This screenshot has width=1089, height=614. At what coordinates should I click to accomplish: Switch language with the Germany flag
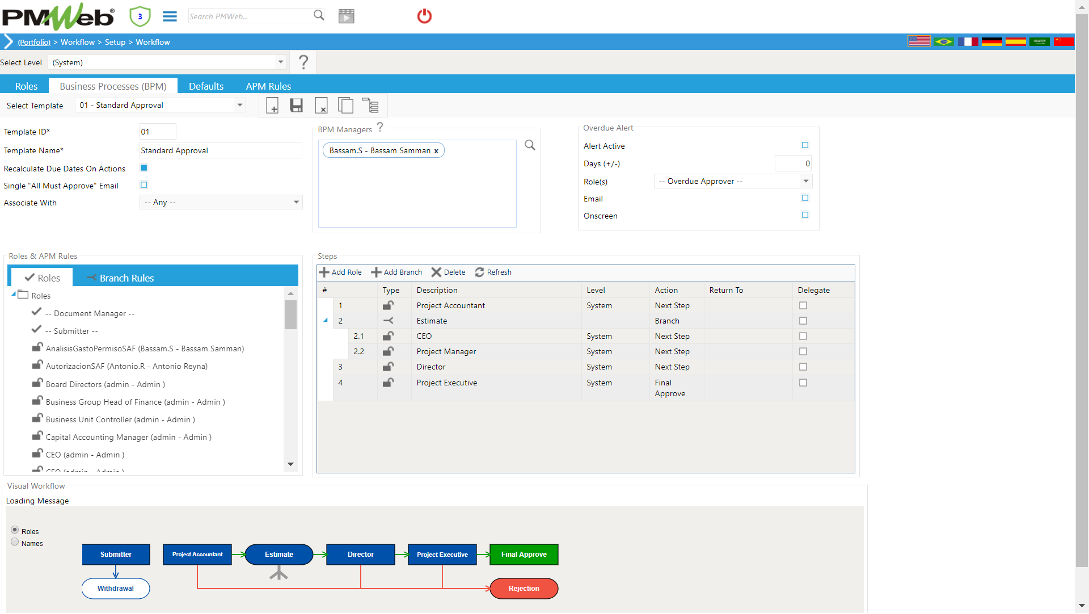tap(992, 42)
